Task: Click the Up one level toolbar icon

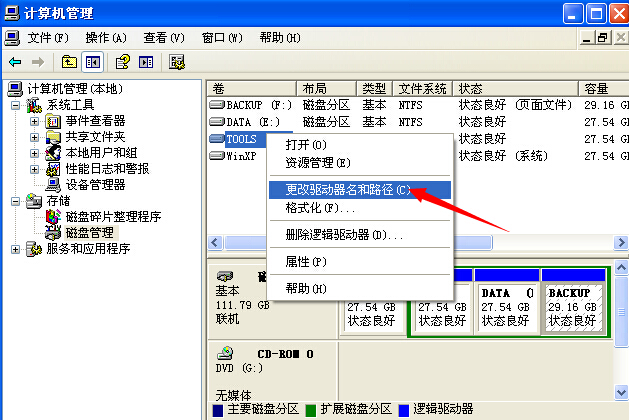Action: [70, 62]
